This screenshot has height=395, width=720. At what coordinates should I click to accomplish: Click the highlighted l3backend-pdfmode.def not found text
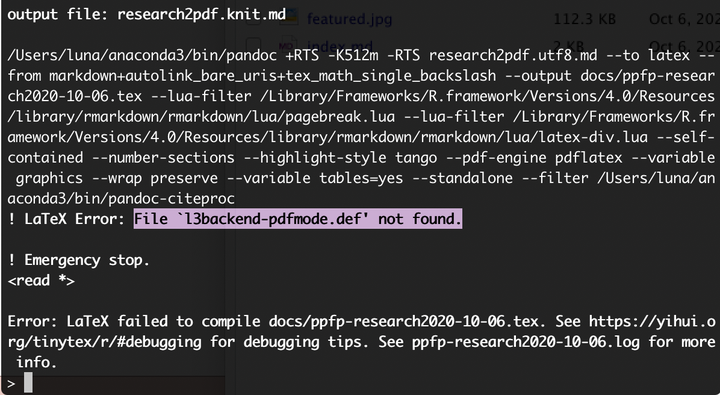[298, 219]
